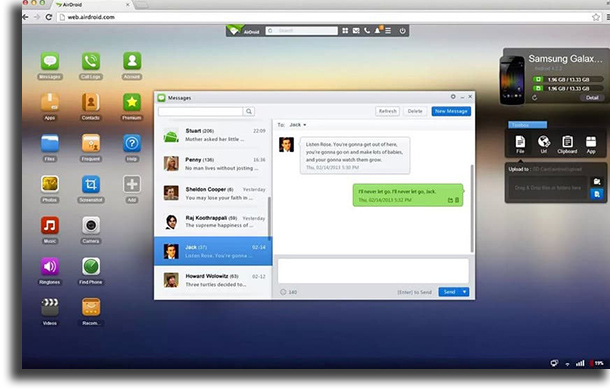This screenshot has width=610, height=390.
Task: Click the Add plus icon
Action: (x=132, y=184)
